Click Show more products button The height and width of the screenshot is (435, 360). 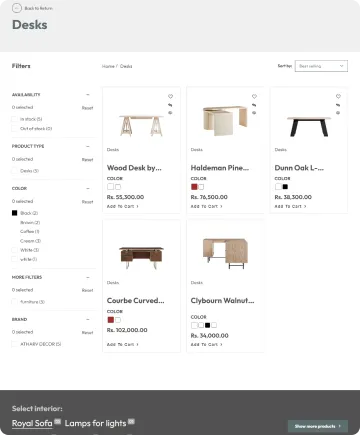(318, 426)
